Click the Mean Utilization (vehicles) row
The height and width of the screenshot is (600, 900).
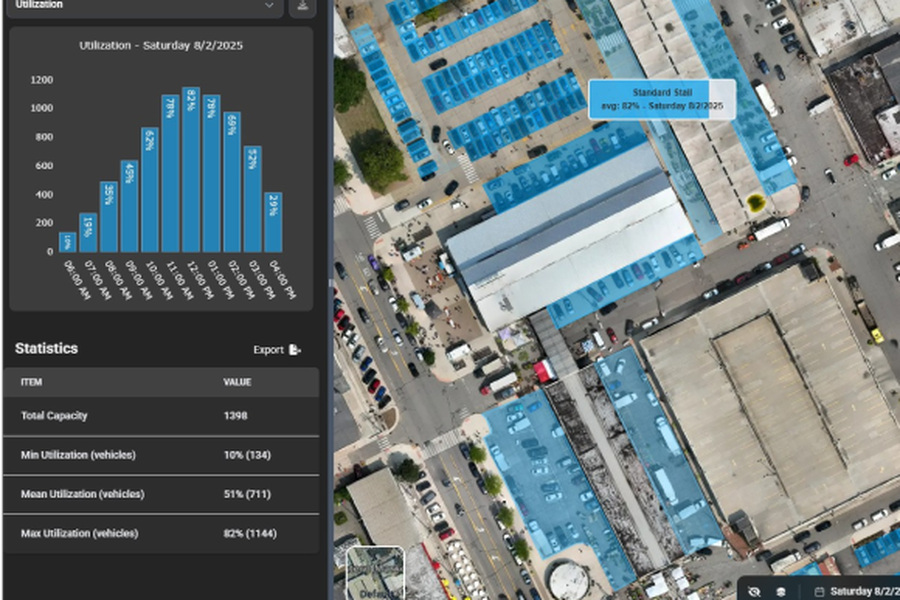[160, 494]
